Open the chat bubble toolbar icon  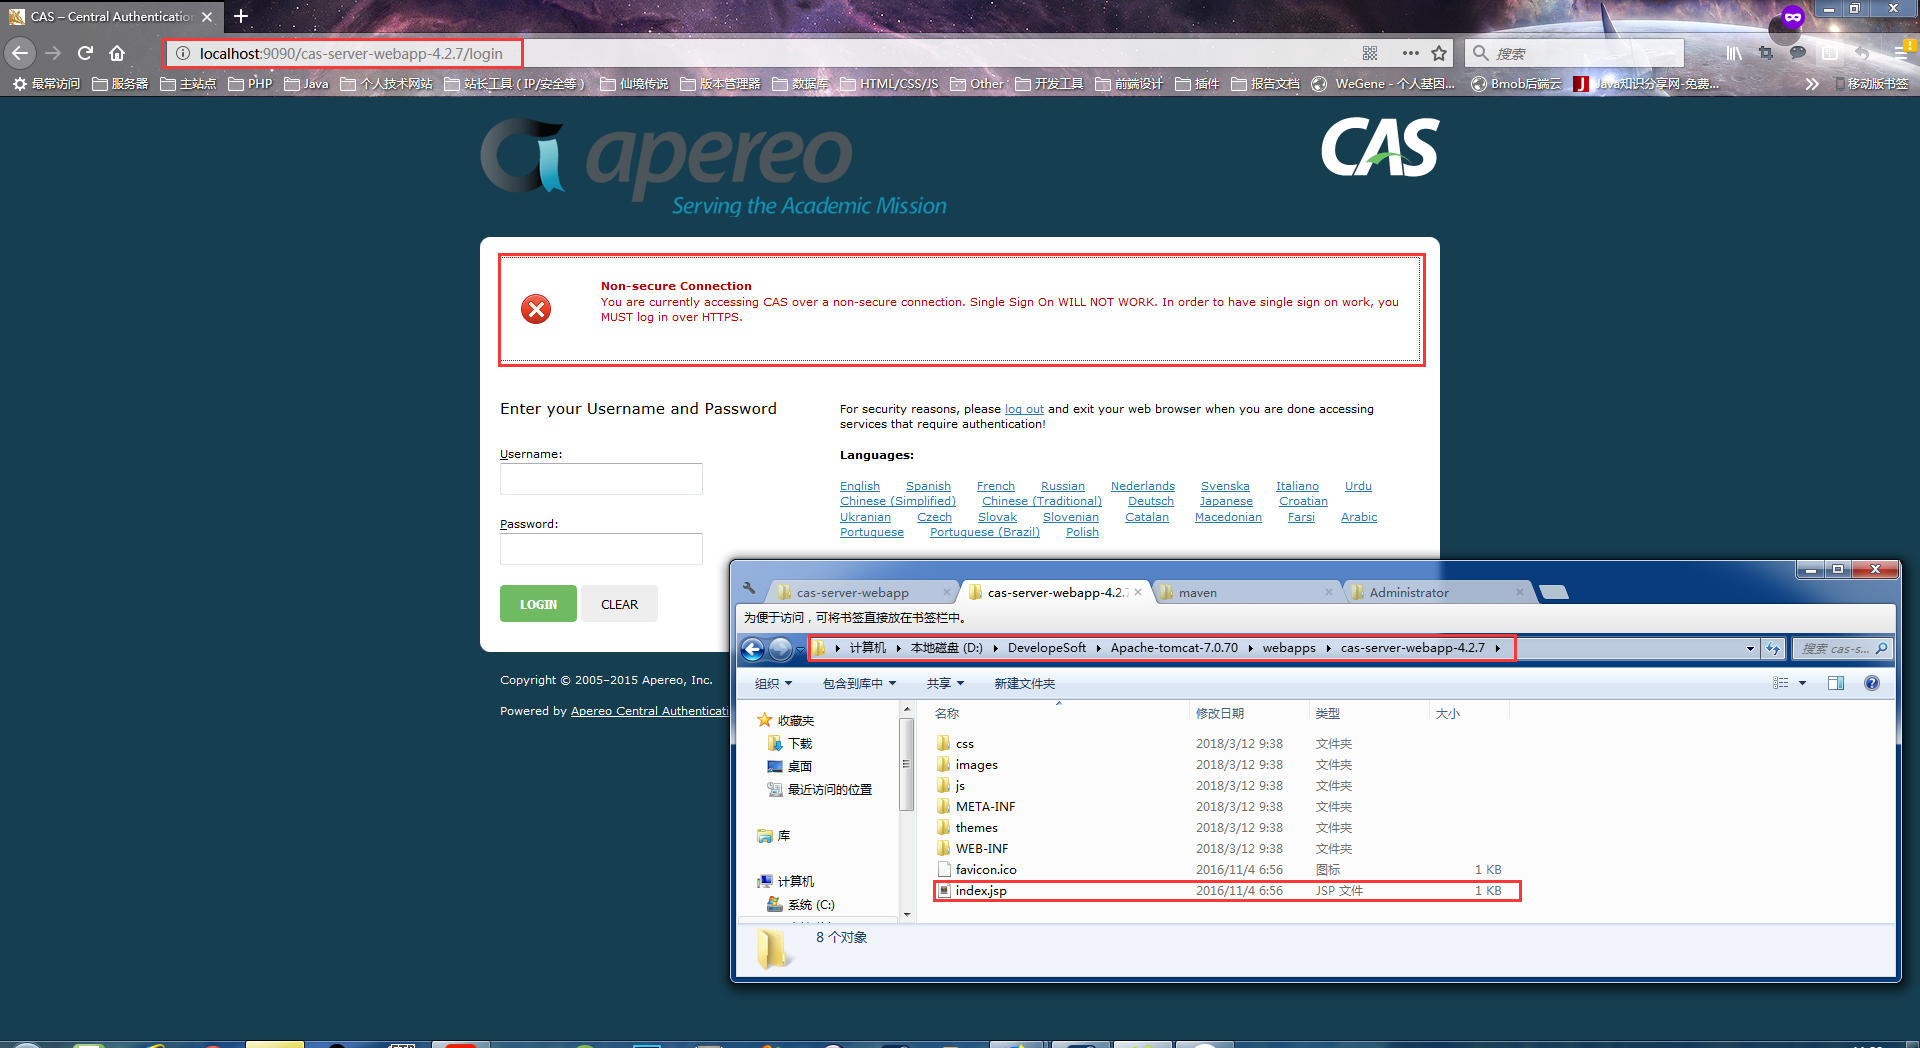(1798, 53)
